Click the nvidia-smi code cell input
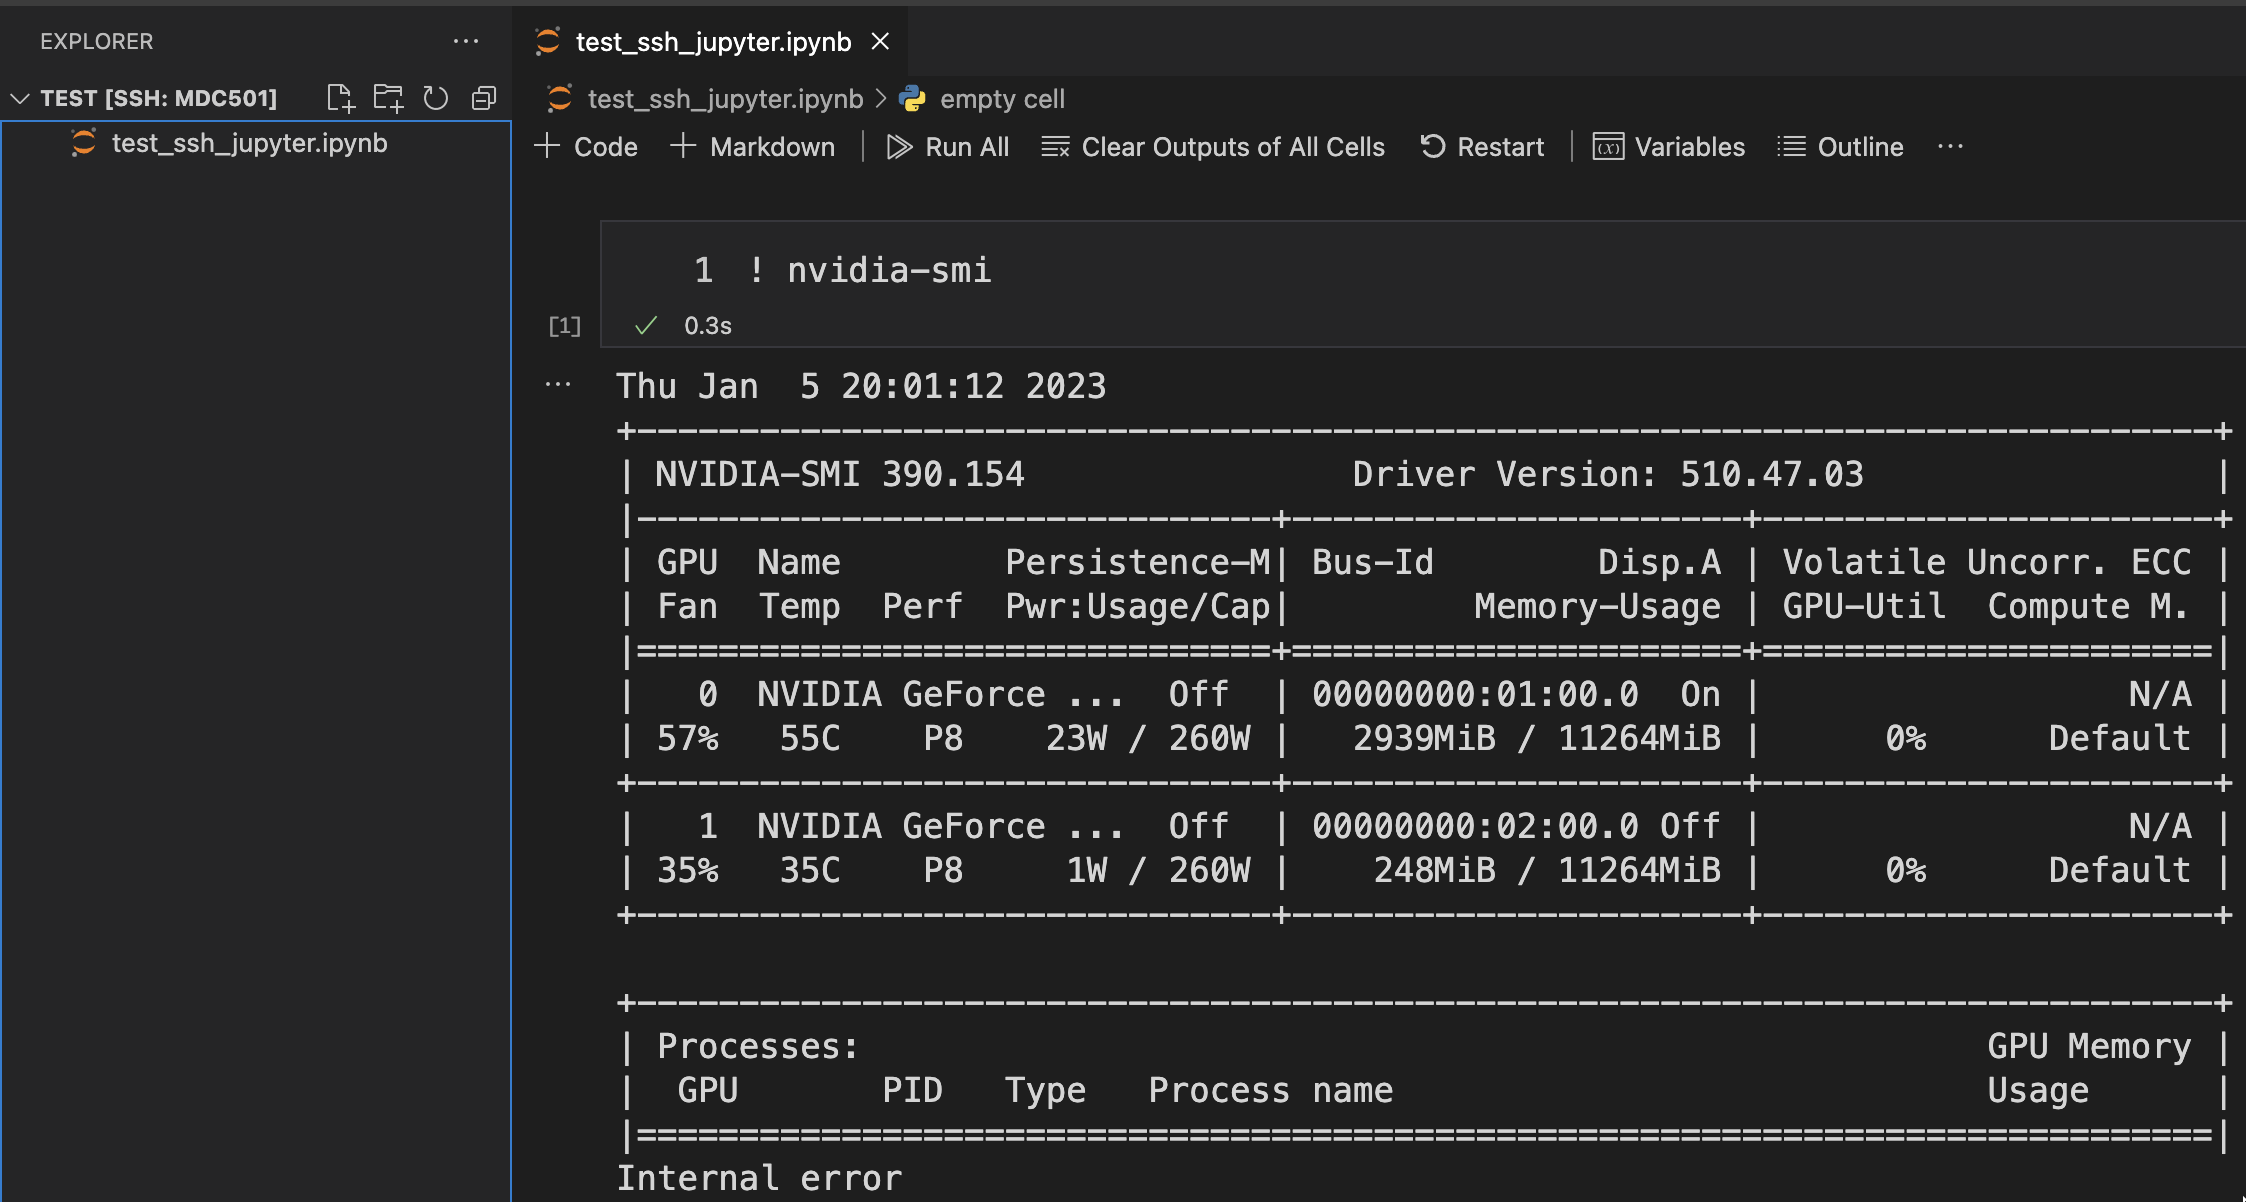Image resolution: width=2246 pixels, height=1202 pixels. (x=1423, y=270)
